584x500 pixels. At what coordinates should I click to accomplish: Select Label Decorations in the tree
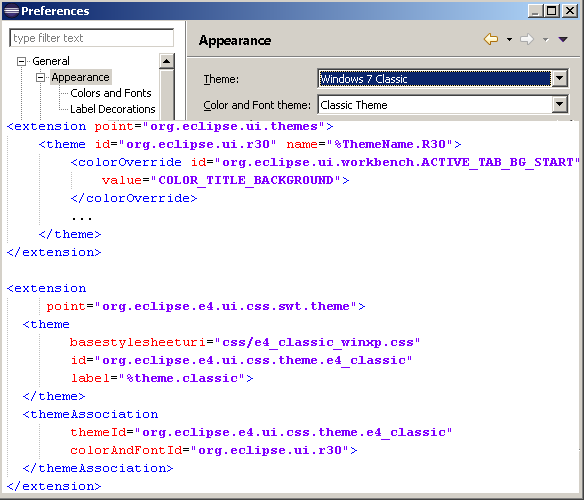tap(112, 109)
